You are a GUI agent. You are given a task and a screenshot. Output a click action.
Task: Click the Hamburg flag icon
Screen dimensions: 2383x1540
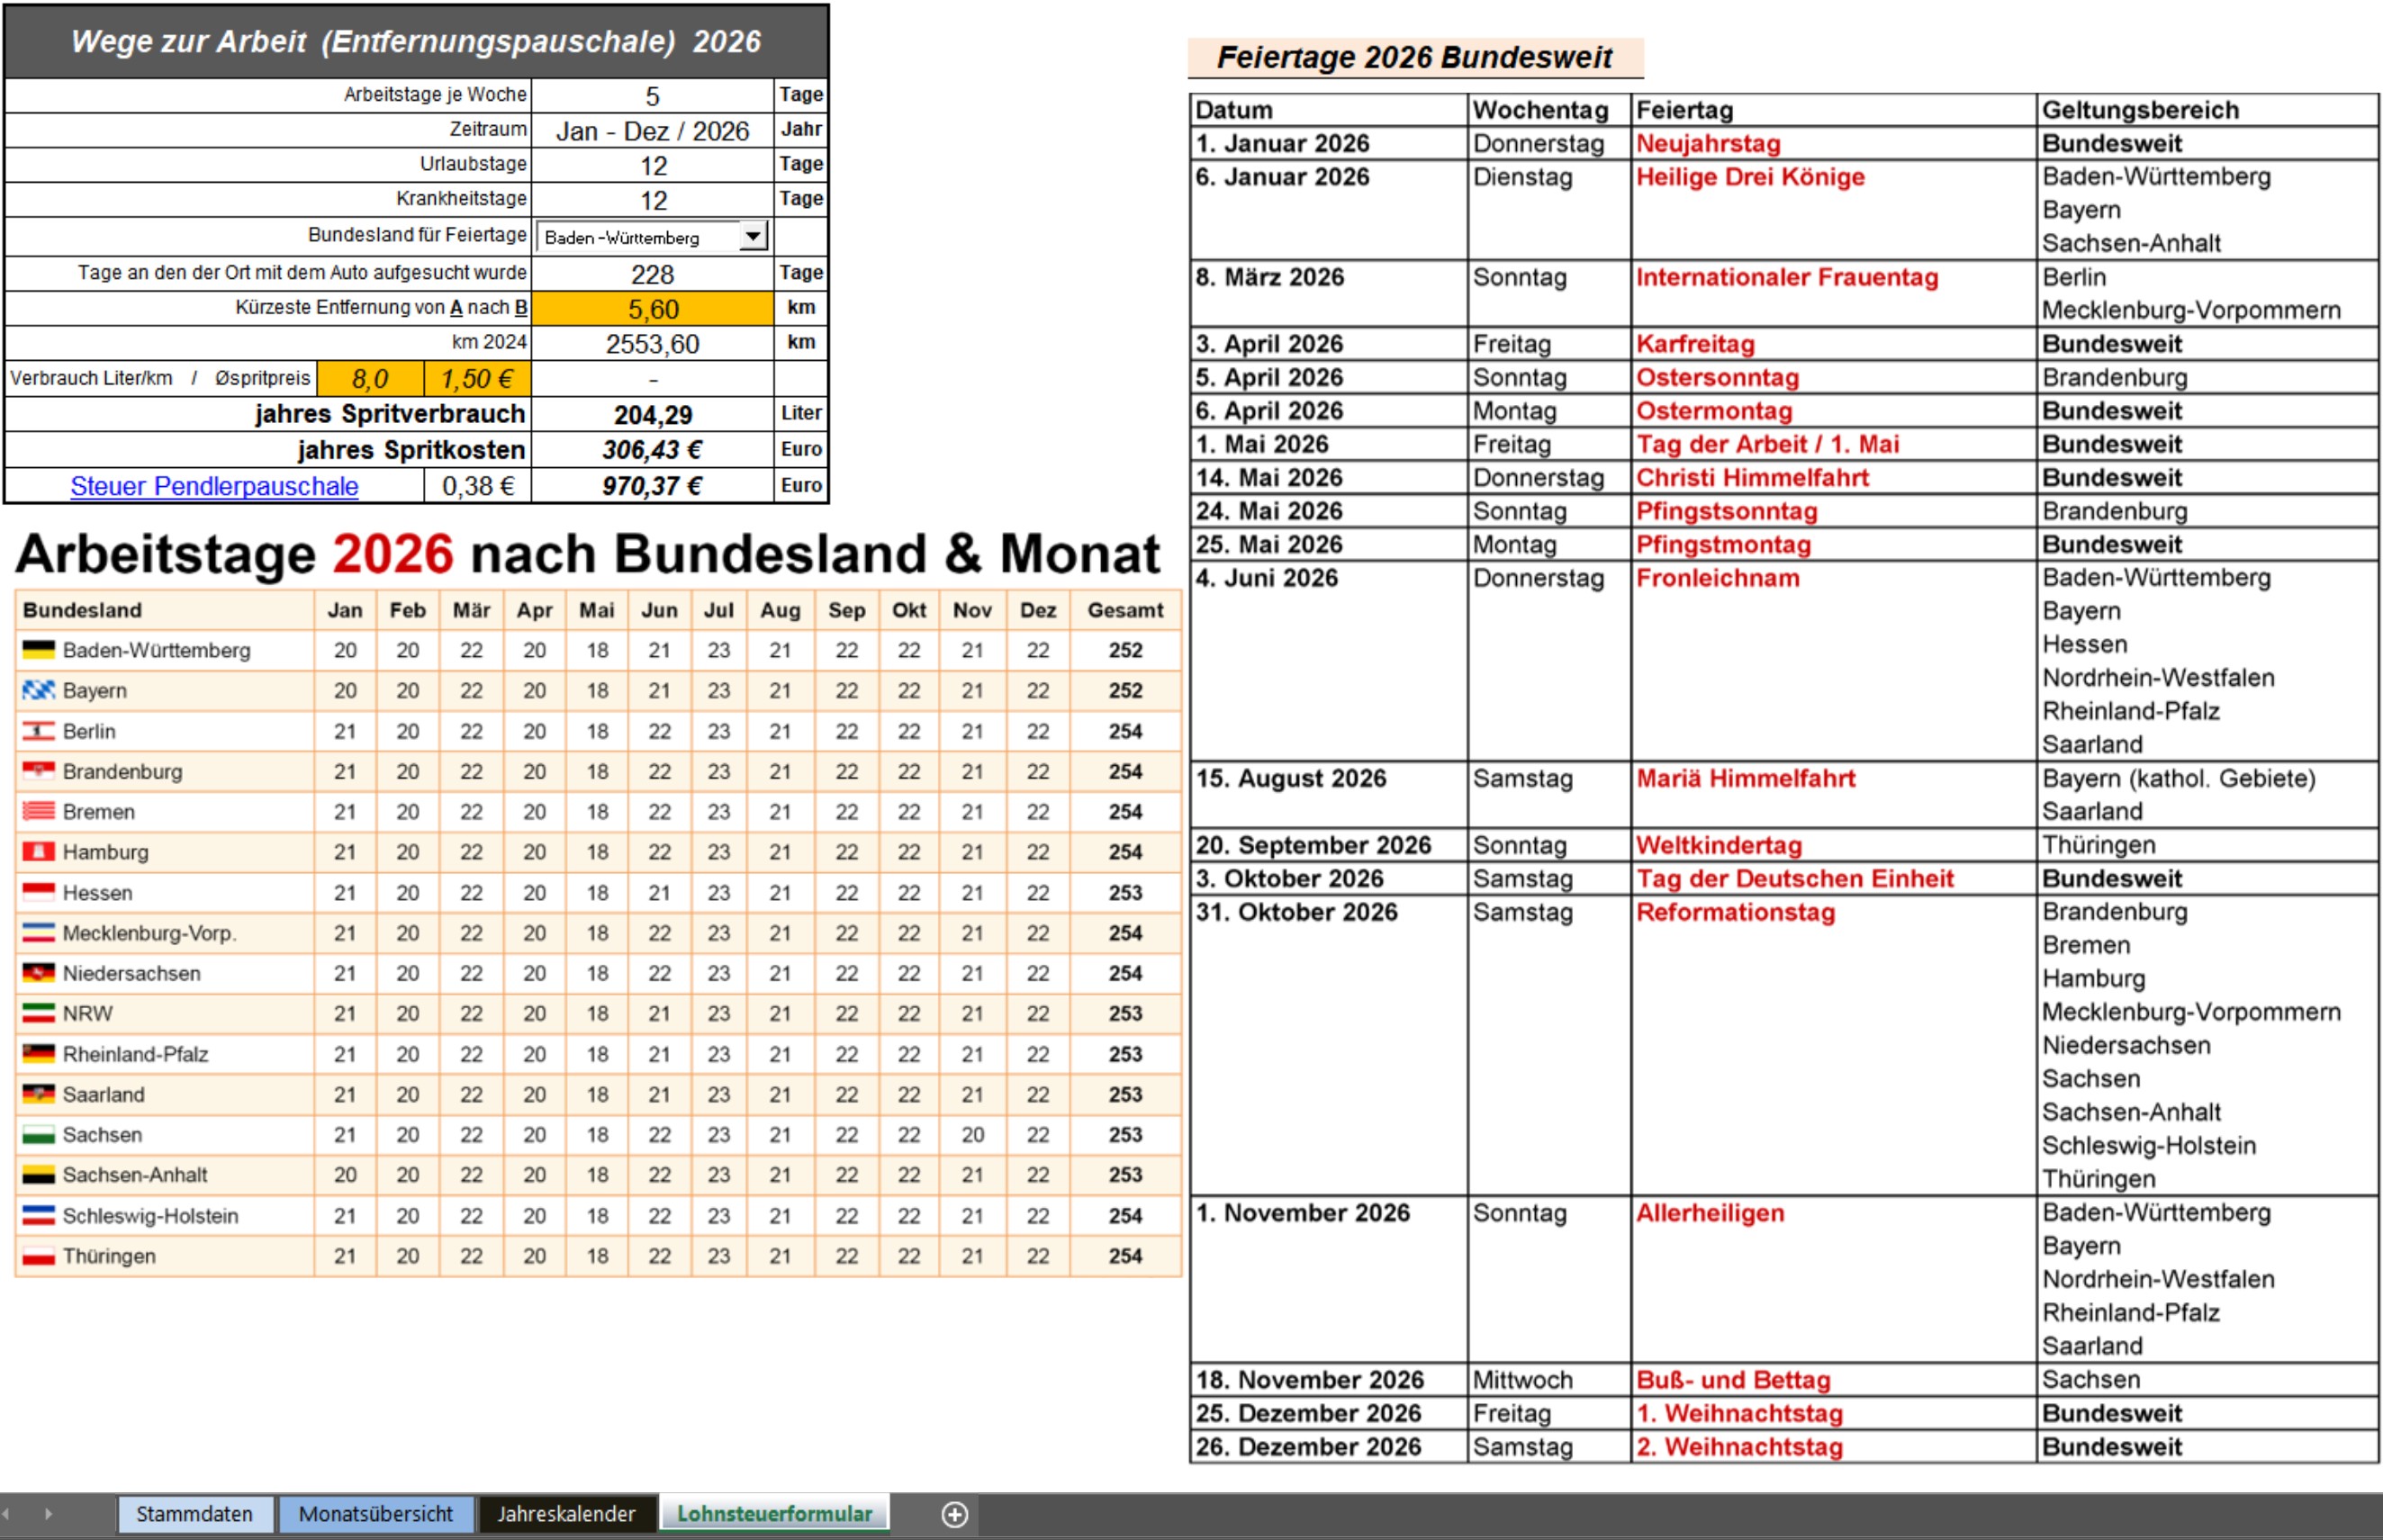(38, 852)
